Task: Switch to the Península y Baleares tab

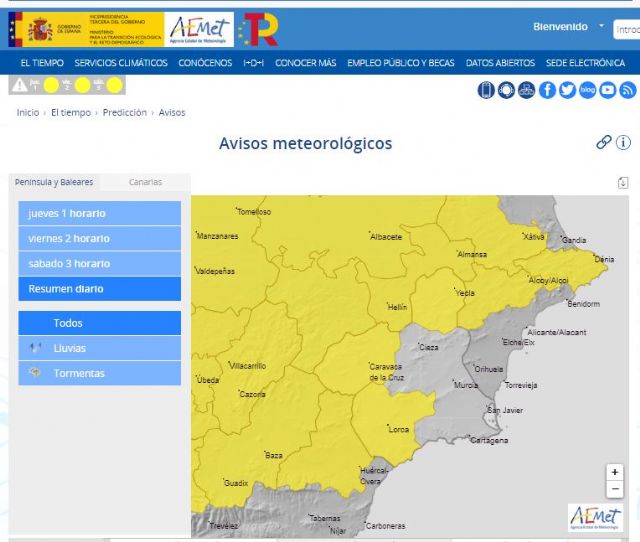Action: click(x=54, y=182)
